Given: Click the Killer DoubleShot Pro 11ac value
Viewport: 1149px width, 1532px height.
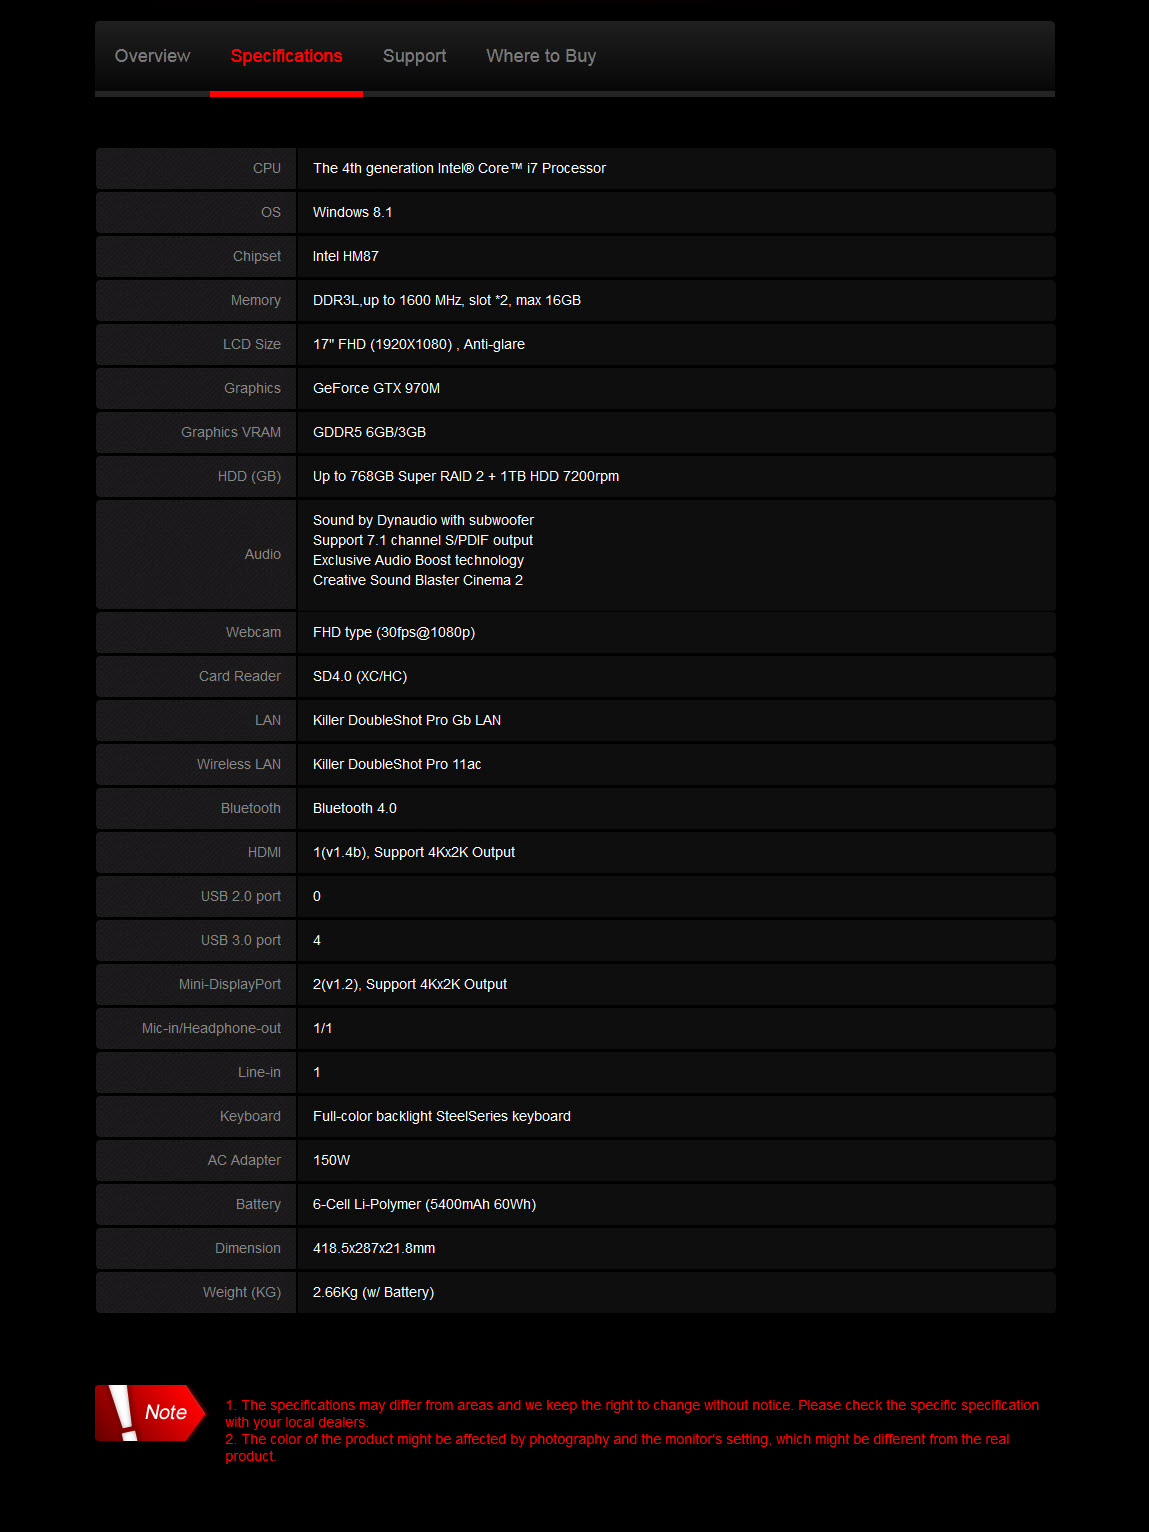Looking at the screenshot, I should [397, 764].
